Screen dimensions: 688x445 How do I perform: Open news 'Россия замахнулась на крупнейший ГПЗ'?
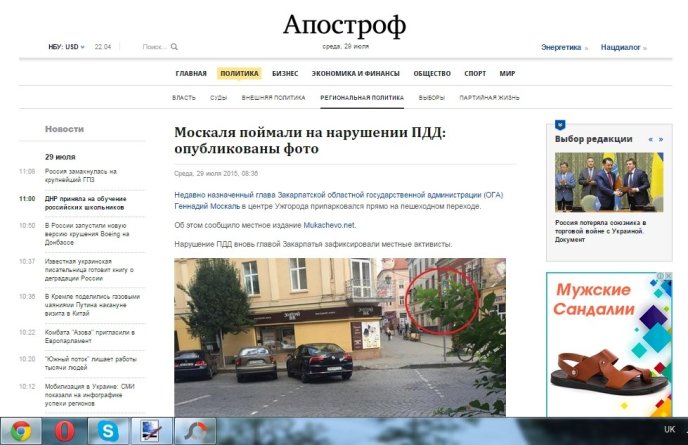81,176
